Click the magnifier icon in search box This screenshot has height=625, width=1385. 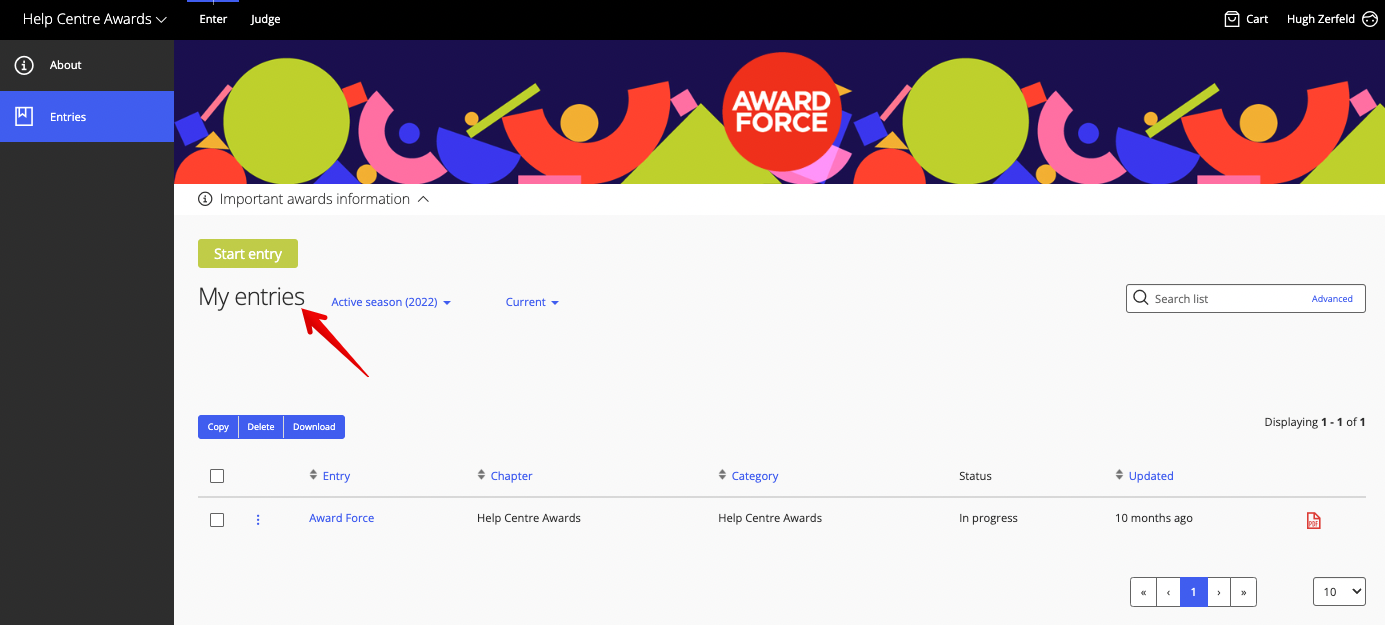pos(1141,298)
